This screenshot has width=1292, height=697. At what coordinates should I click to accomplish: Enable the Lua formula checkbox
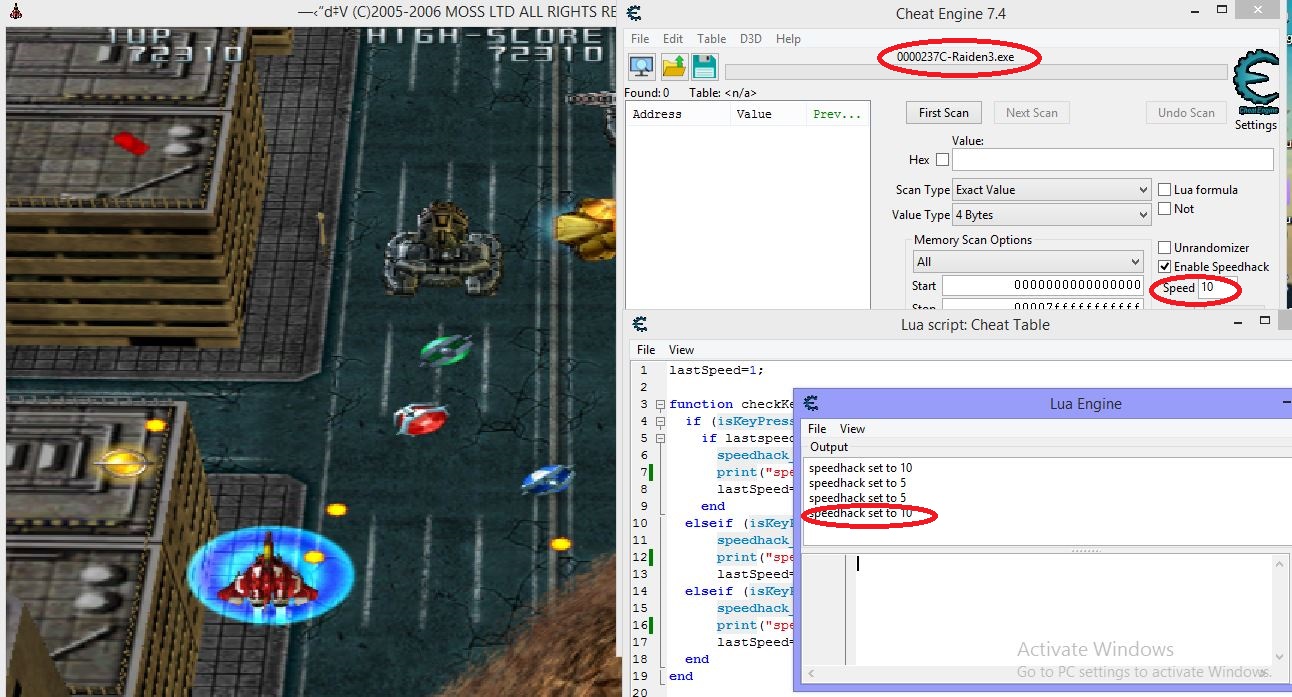point(1164,189)
